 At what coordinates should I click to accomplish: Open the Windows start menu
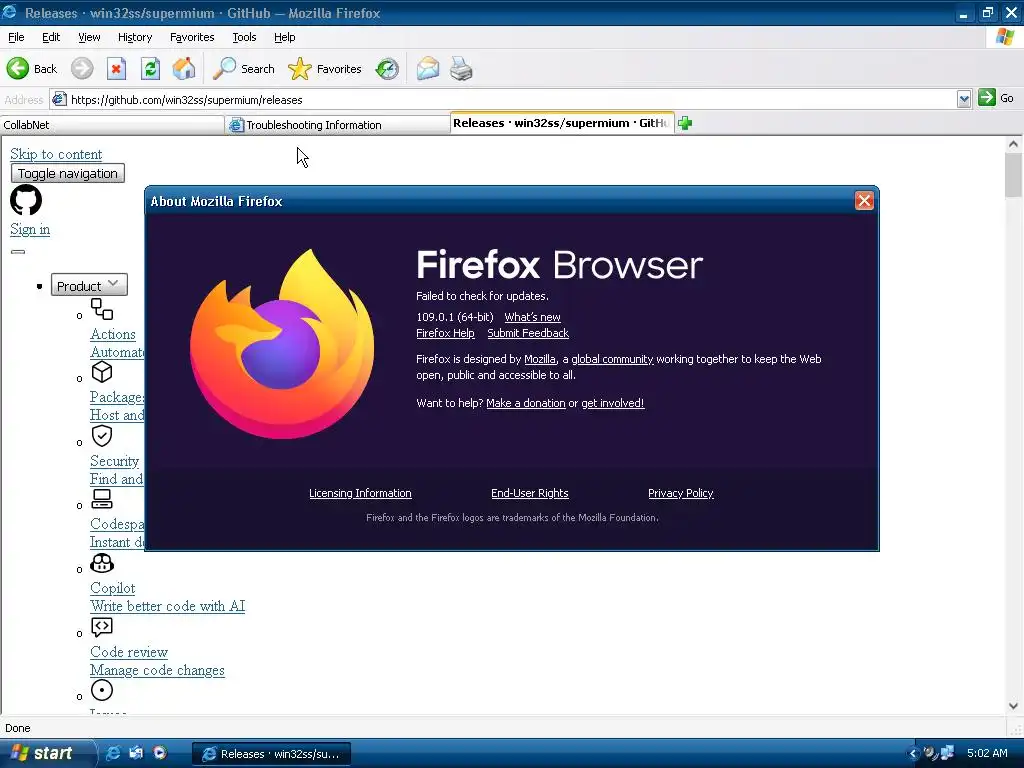pos(44,753)
